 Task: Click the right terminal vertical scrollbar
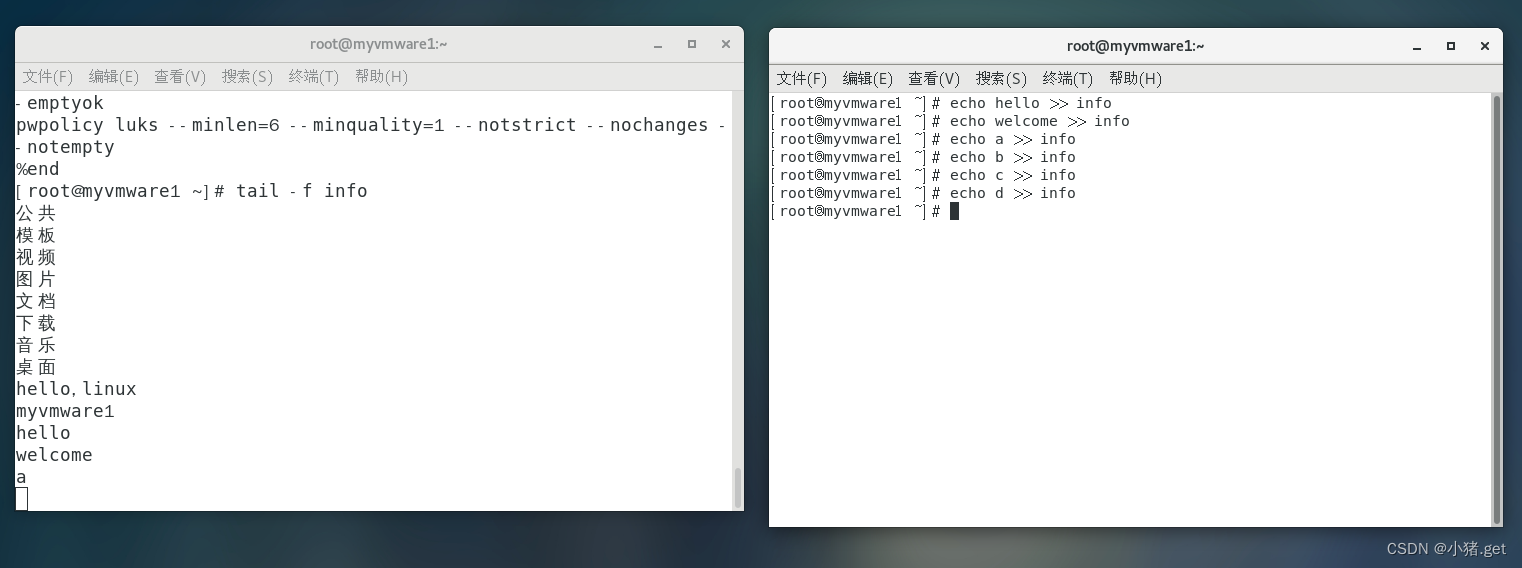tap(1497, 309)
